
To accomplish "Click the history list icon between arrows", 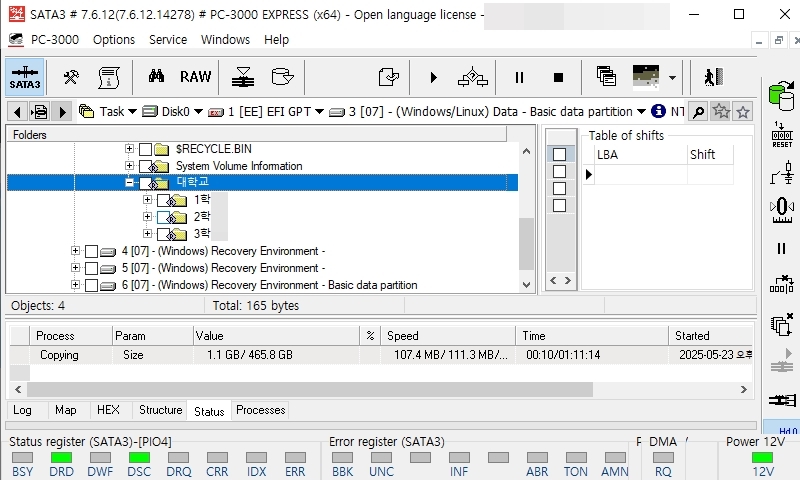I will point(40,112).
